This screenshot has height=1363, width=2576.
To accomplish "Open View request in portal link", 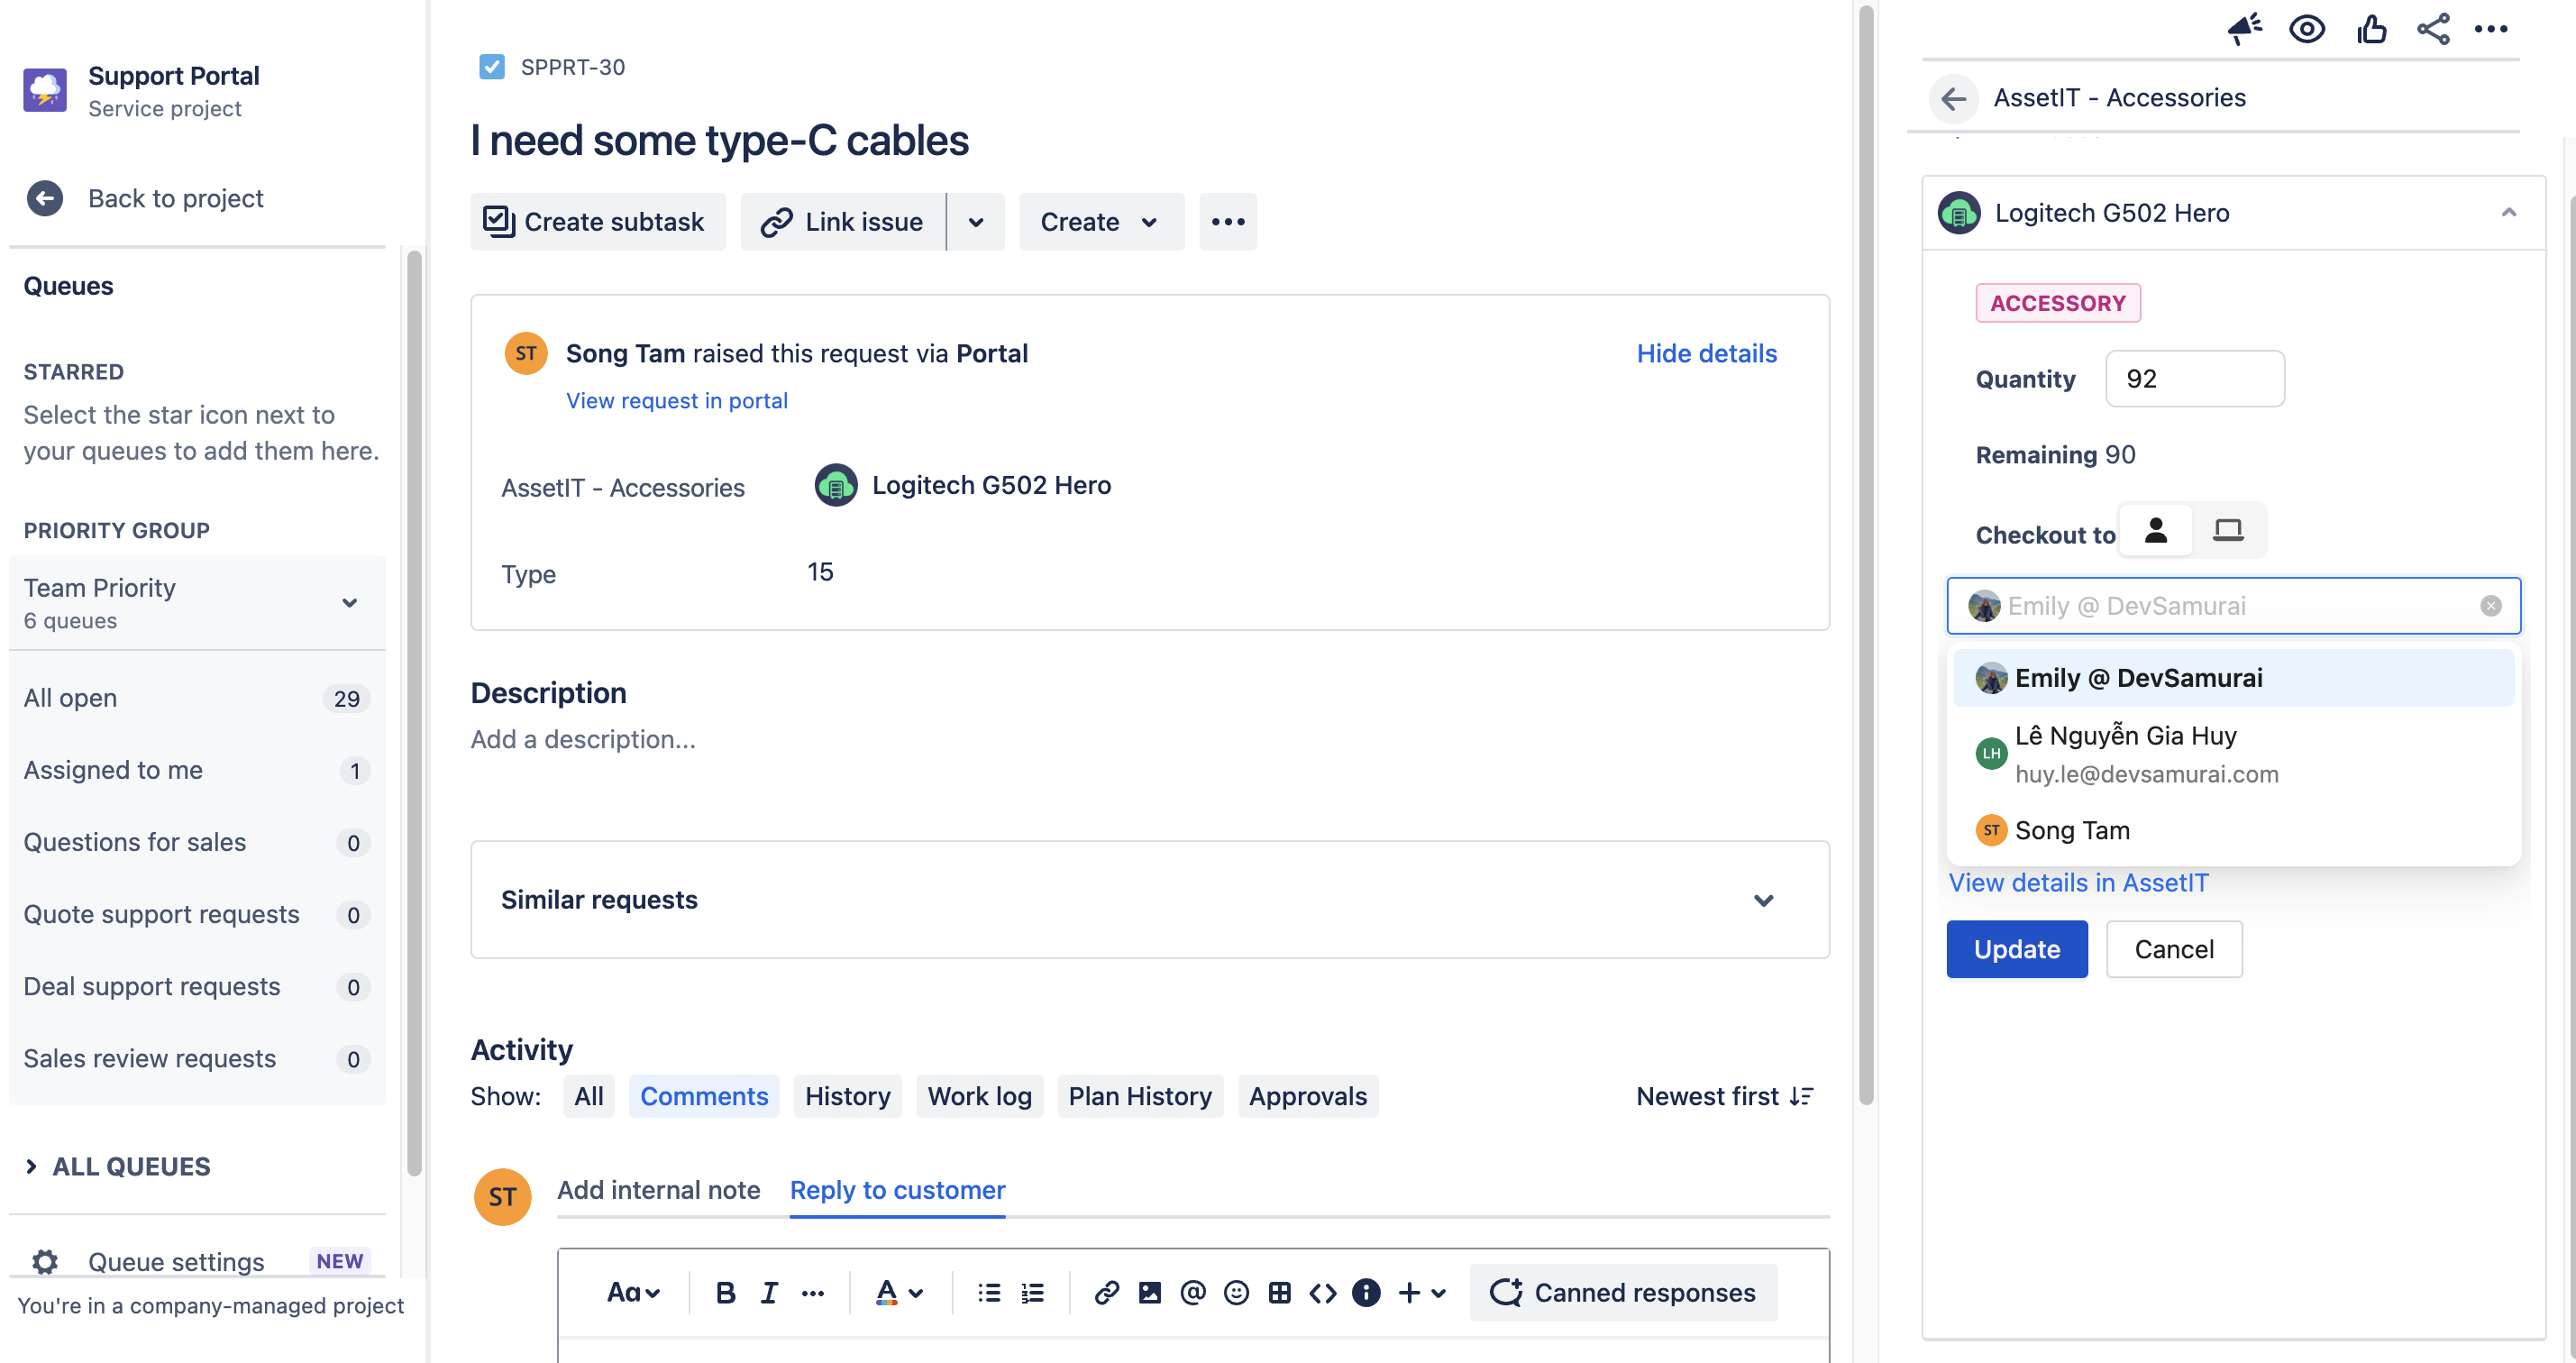I will 676,400.
